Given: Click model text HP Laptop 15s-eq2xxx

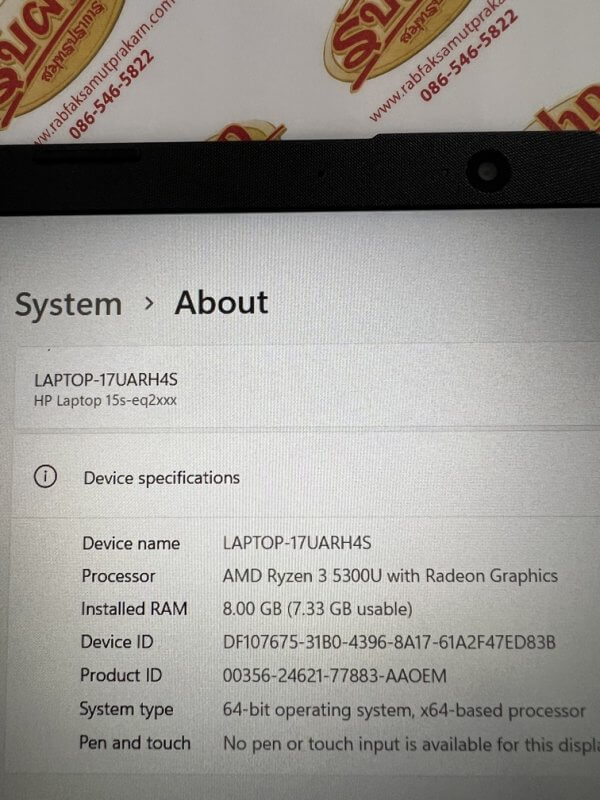Looking at the screenshot, I should coord(105,401).
